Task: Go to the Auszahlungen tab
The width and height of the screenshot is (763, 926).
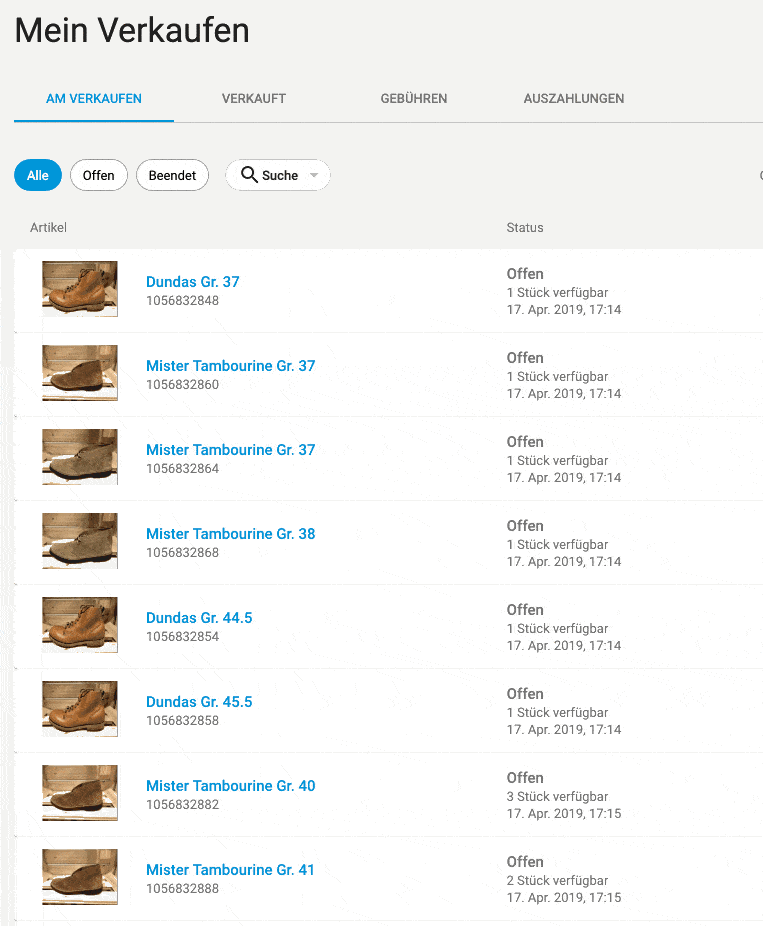Action: 573,99
